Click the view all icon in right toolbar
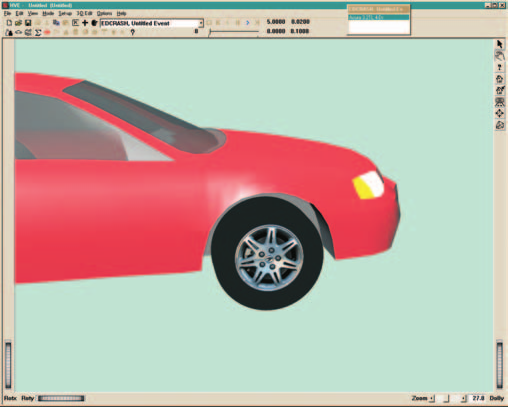The height and width of the screenshot is (407, 508). click(x=499, y=102)
